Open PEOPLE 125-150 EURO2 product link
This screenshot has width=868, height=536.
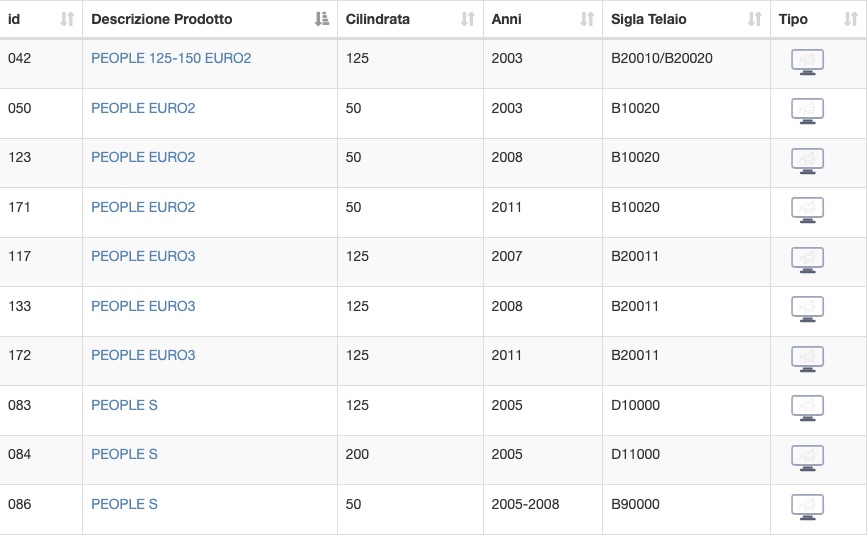click(x=171, y=58)
